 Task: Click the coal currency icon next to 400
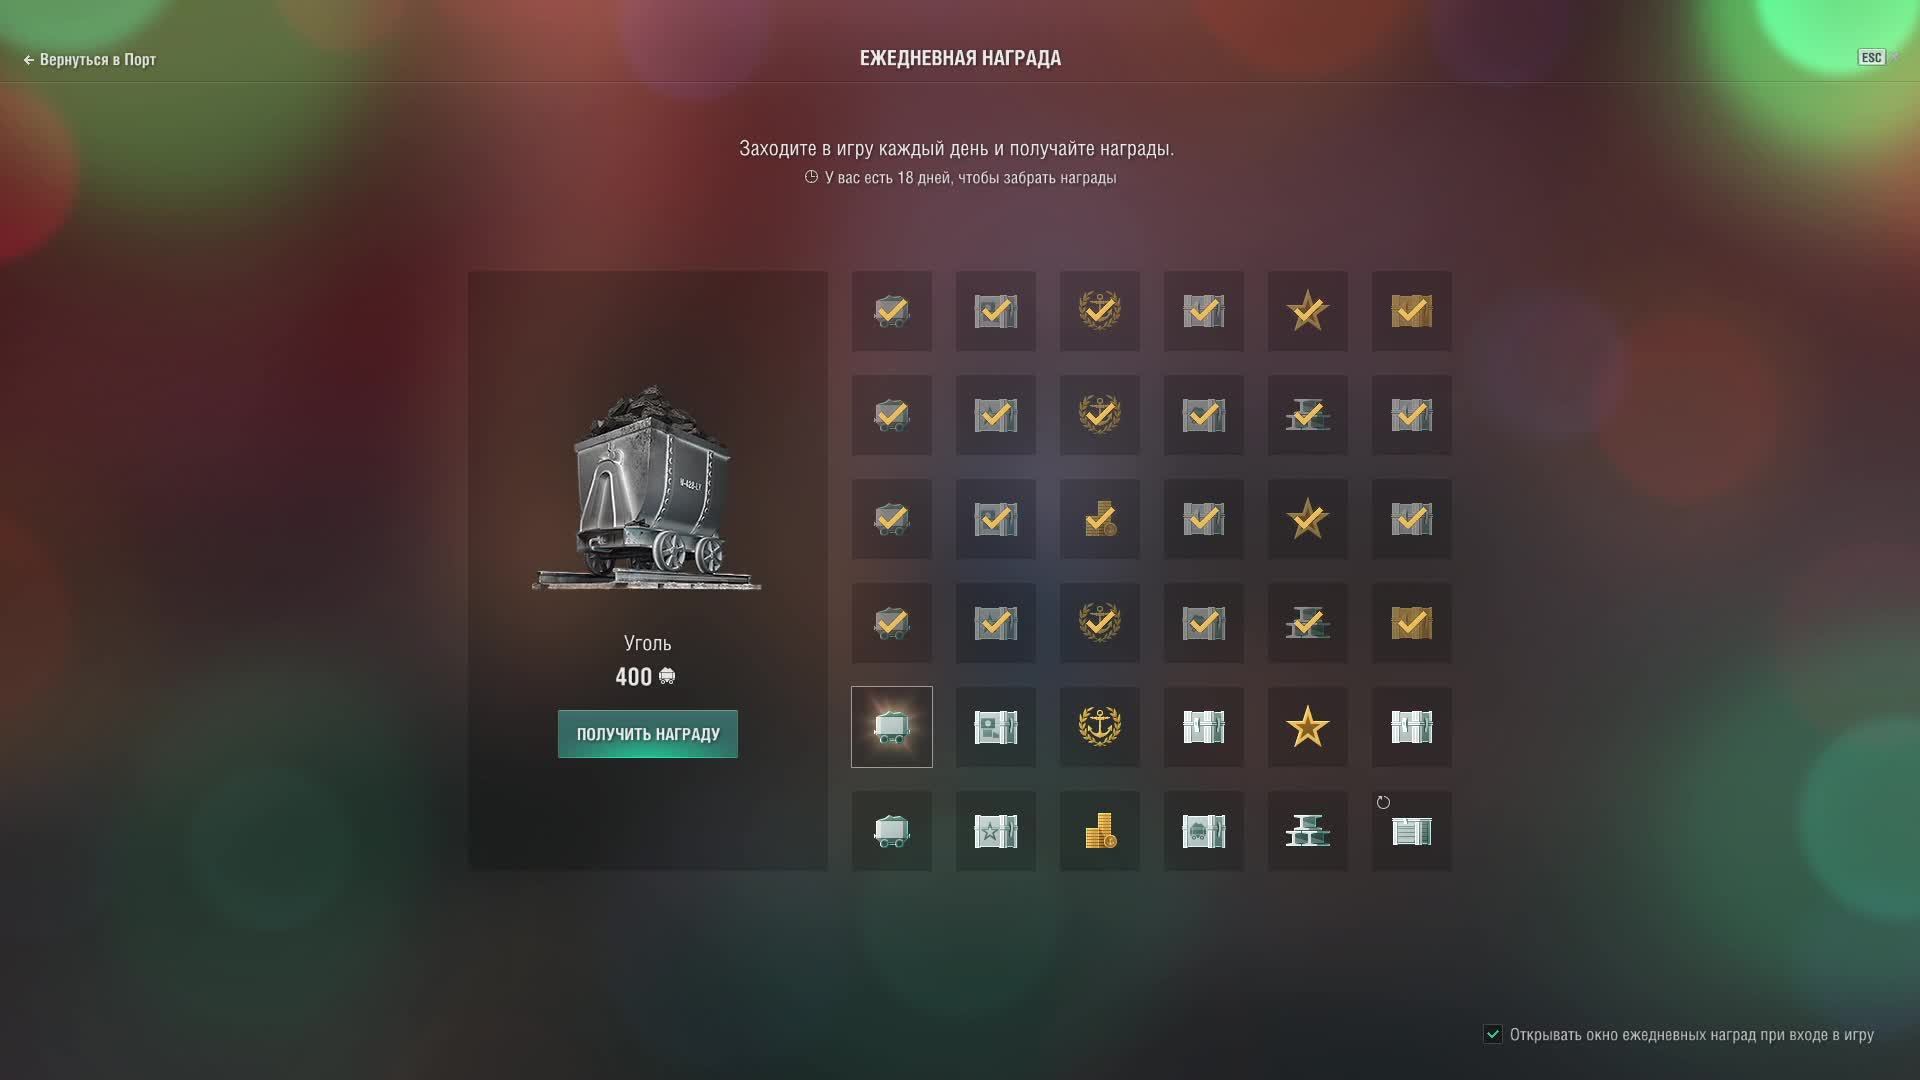click(x=667, y=677)
